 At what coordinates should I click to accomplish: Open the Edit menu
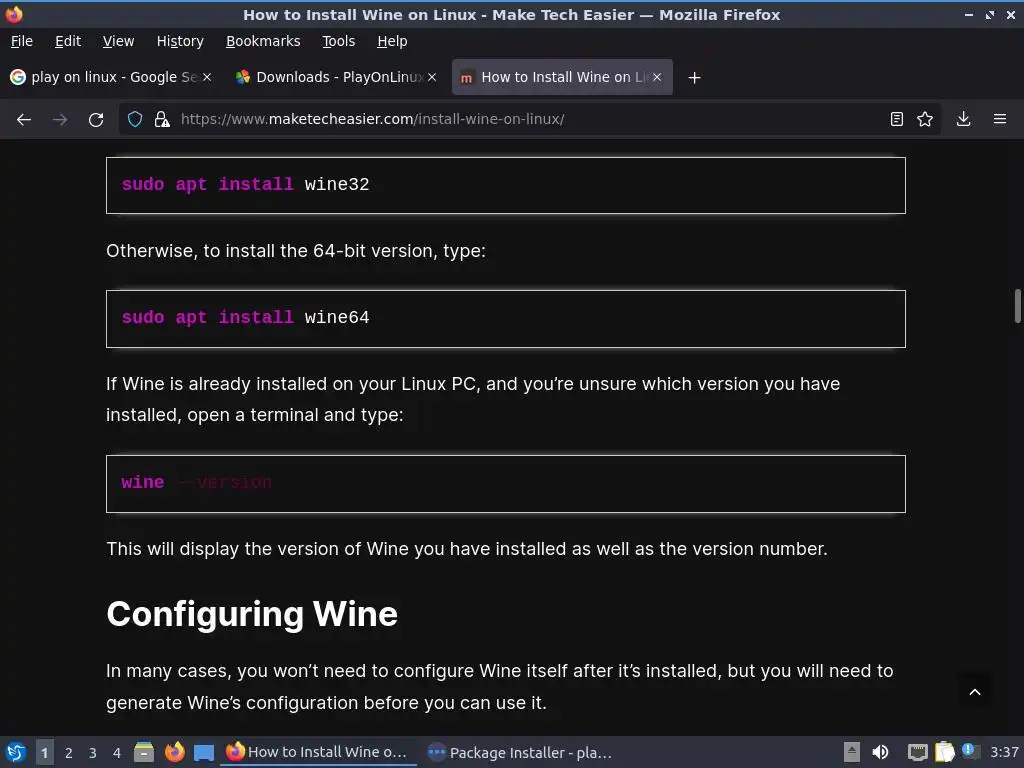tap(68, 41)
